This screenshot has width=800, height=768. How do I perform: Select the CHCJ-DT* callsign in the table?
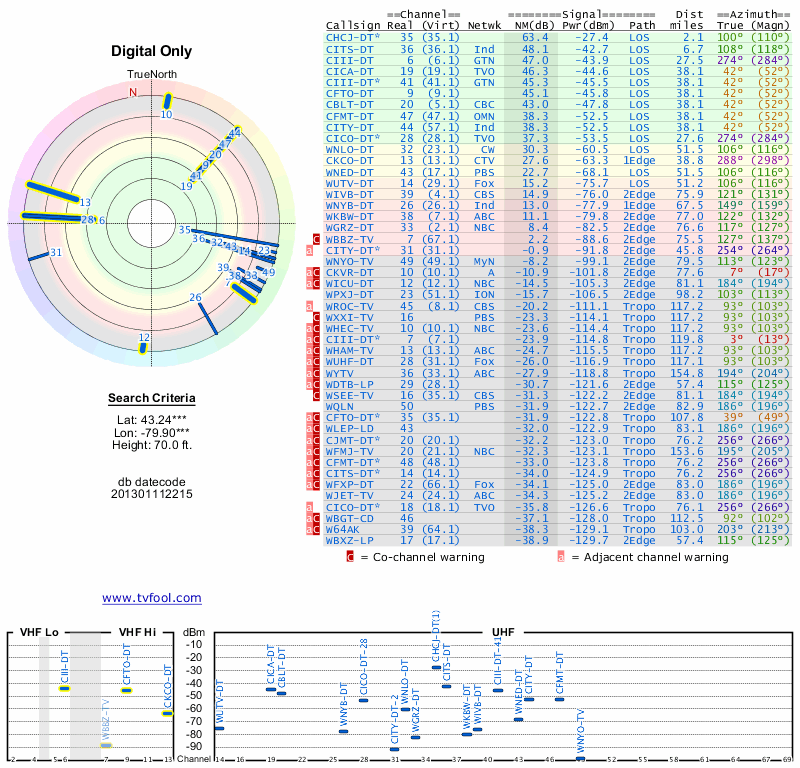pos(352,36)
